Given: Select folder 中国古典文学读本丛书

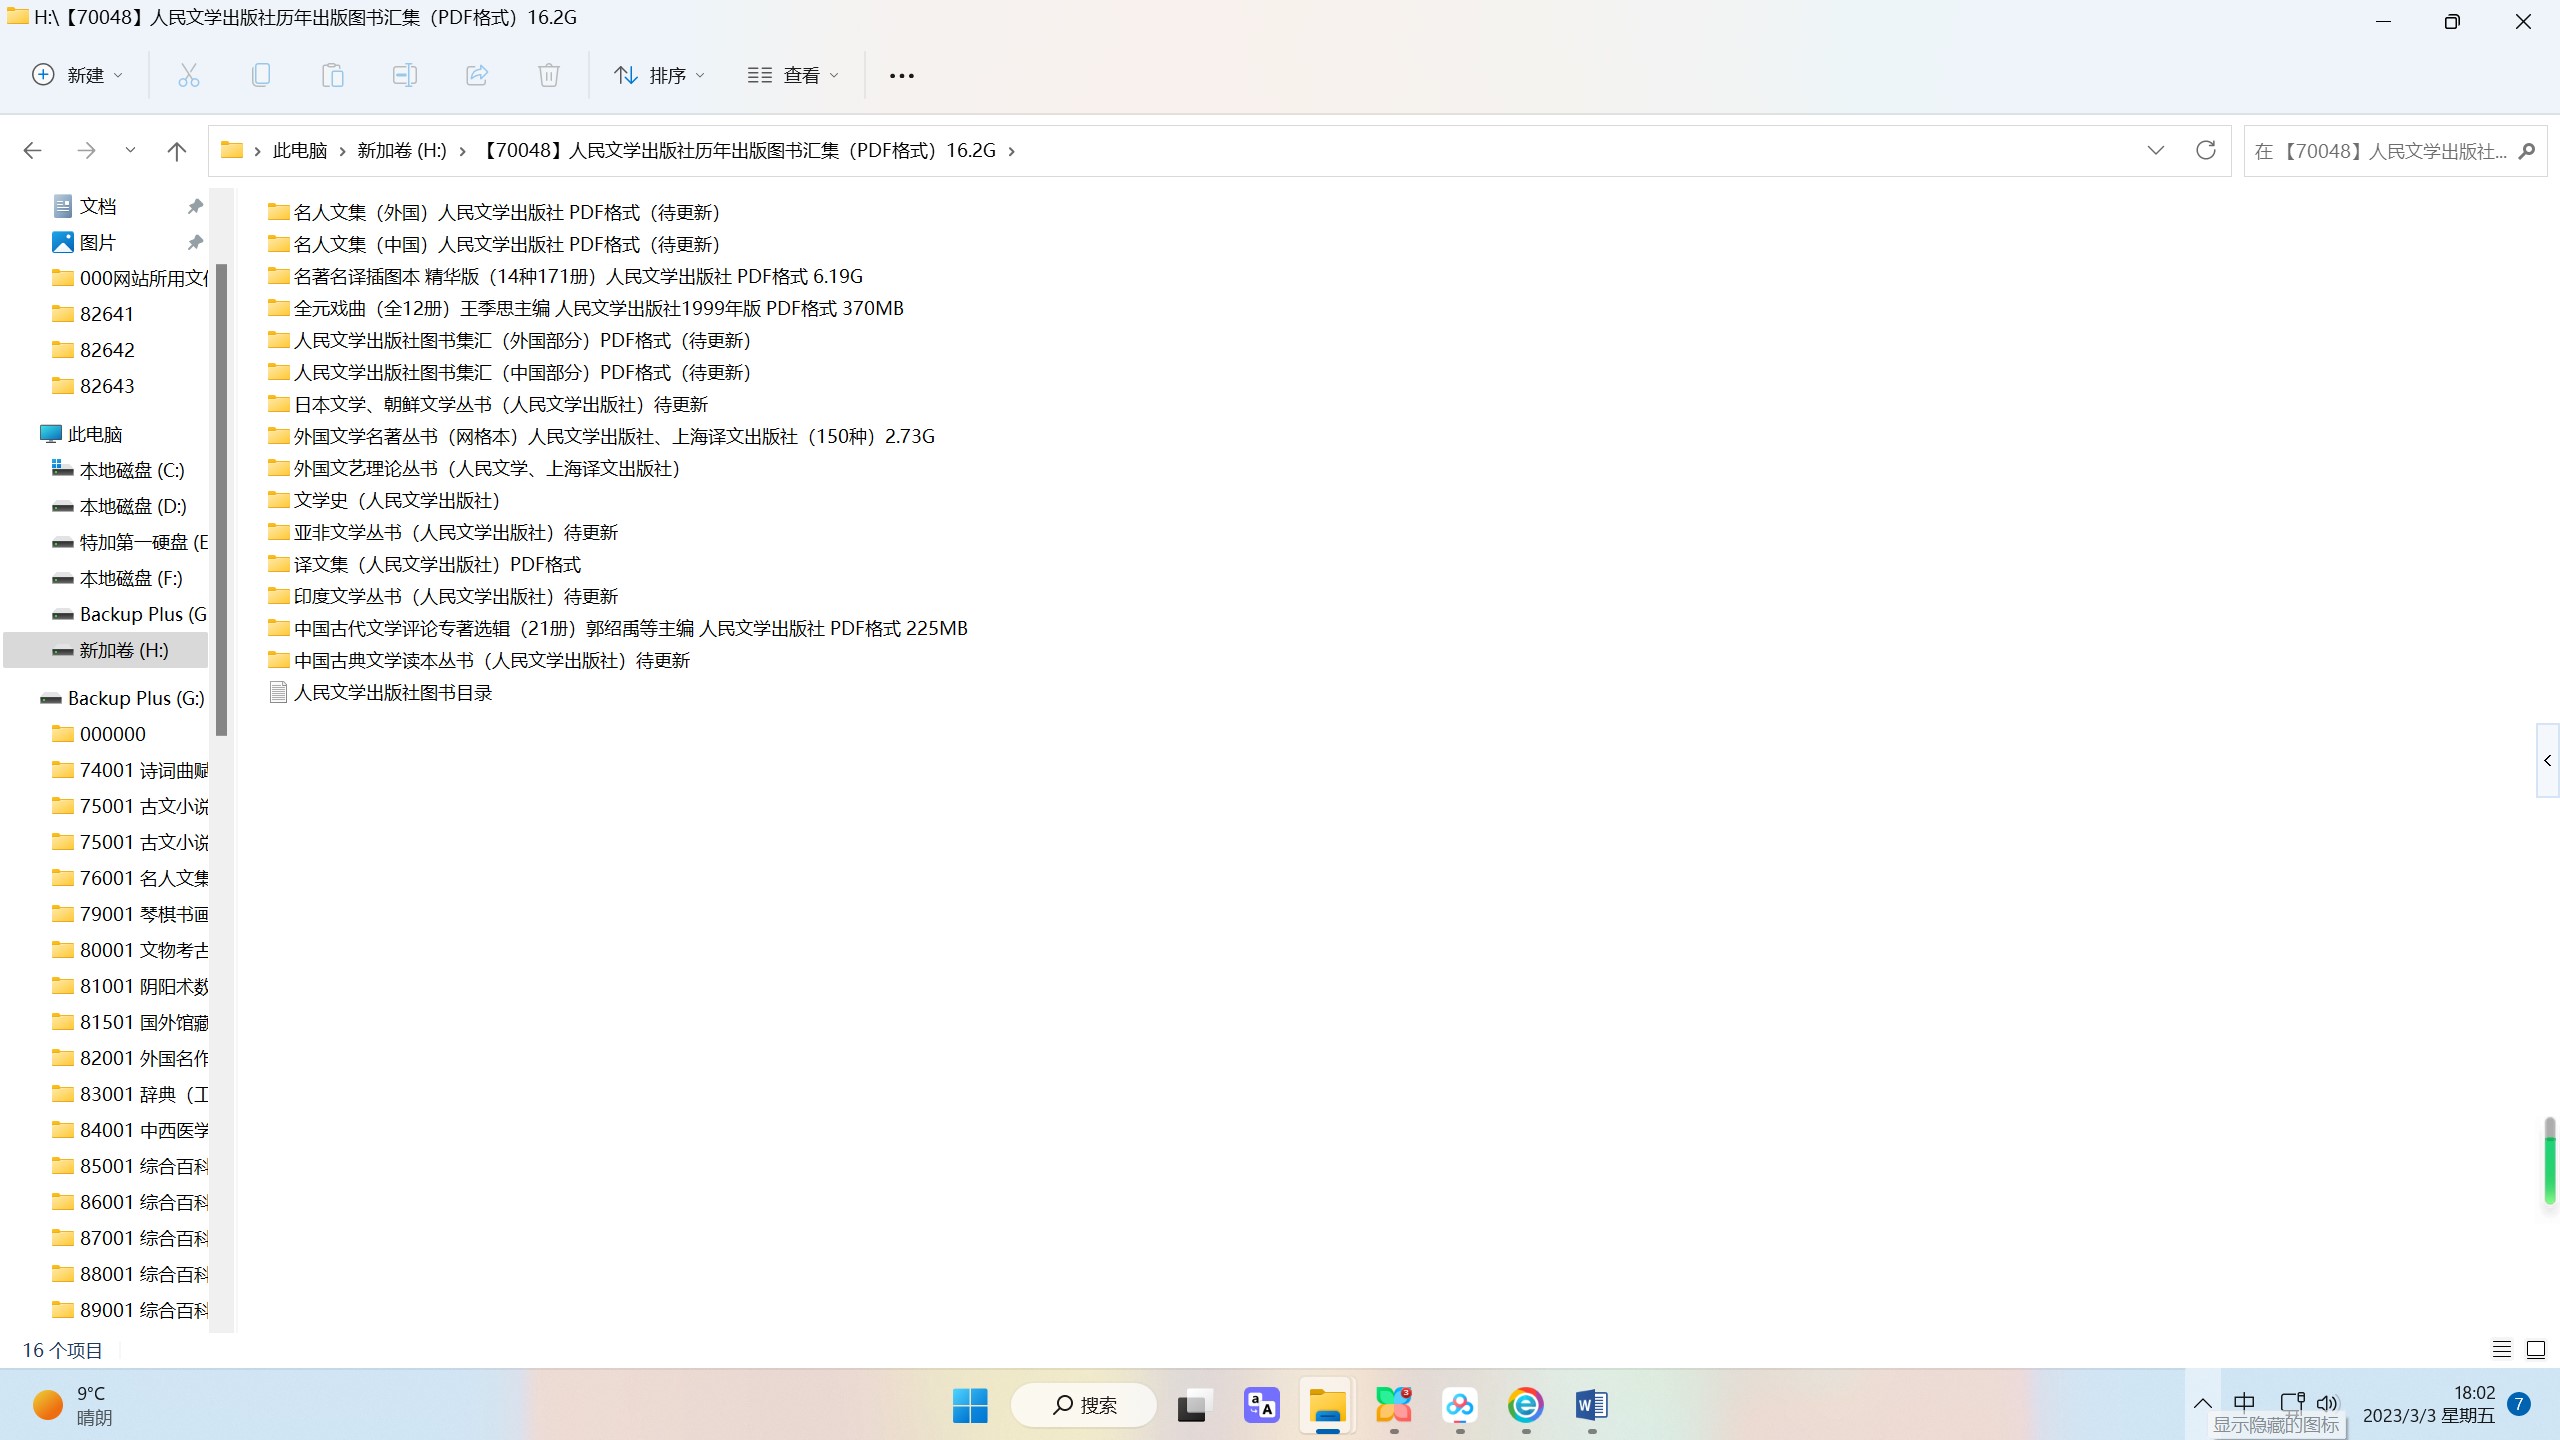Looking at the screenshot, I should tap(479, 660).
